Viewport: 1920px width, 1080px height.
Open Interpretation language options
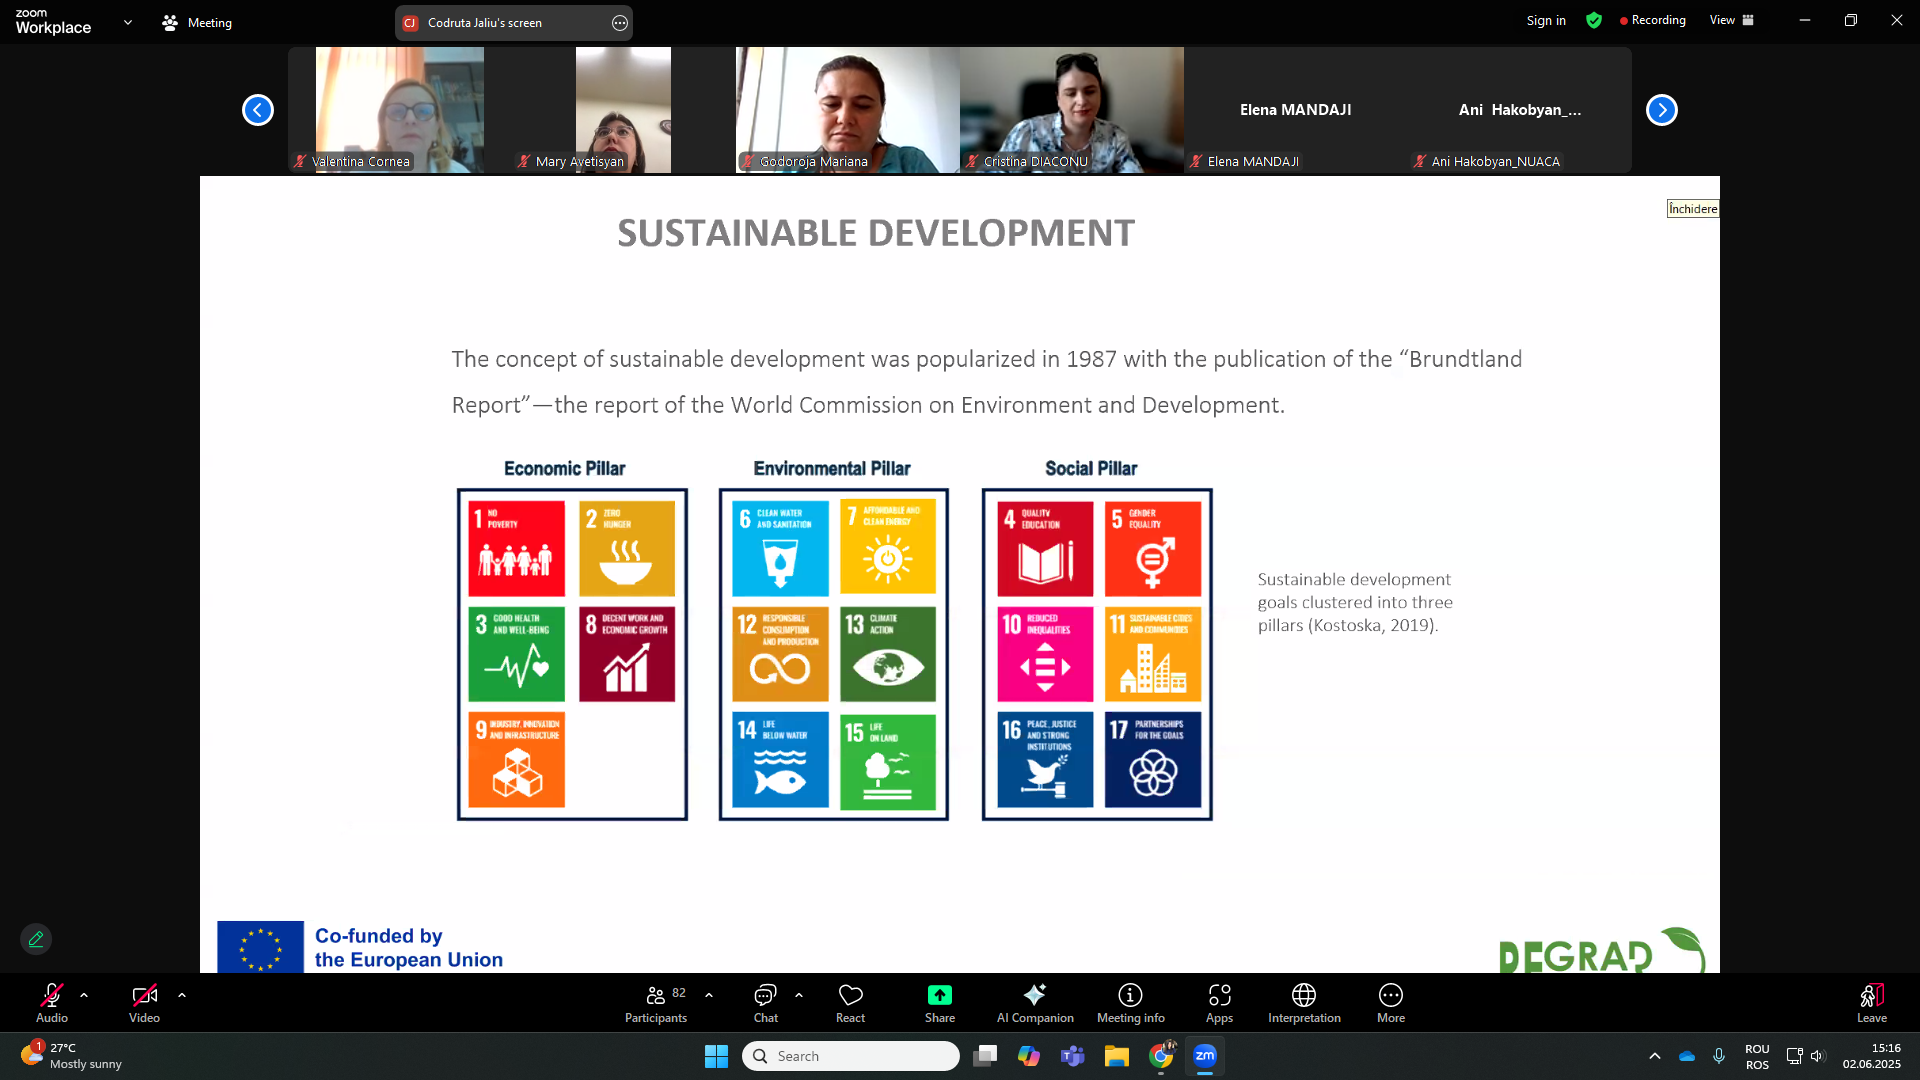(x=1304, y=1003)
